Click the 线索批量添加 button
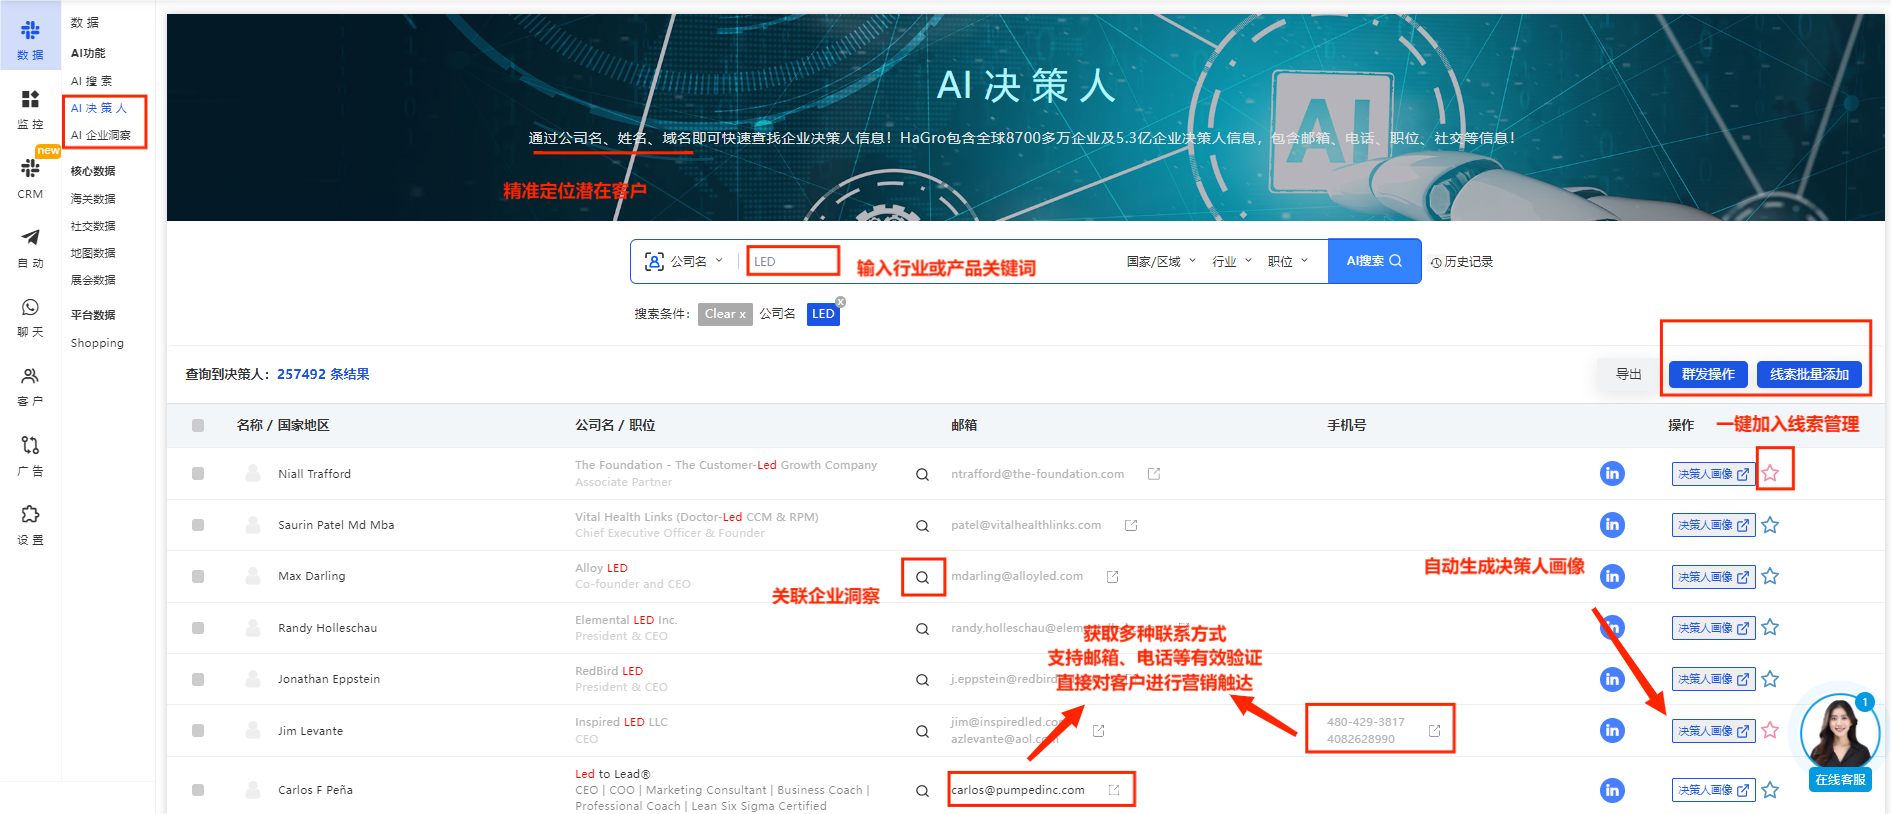The image size is (1891, 814). tap(1809, 374)
